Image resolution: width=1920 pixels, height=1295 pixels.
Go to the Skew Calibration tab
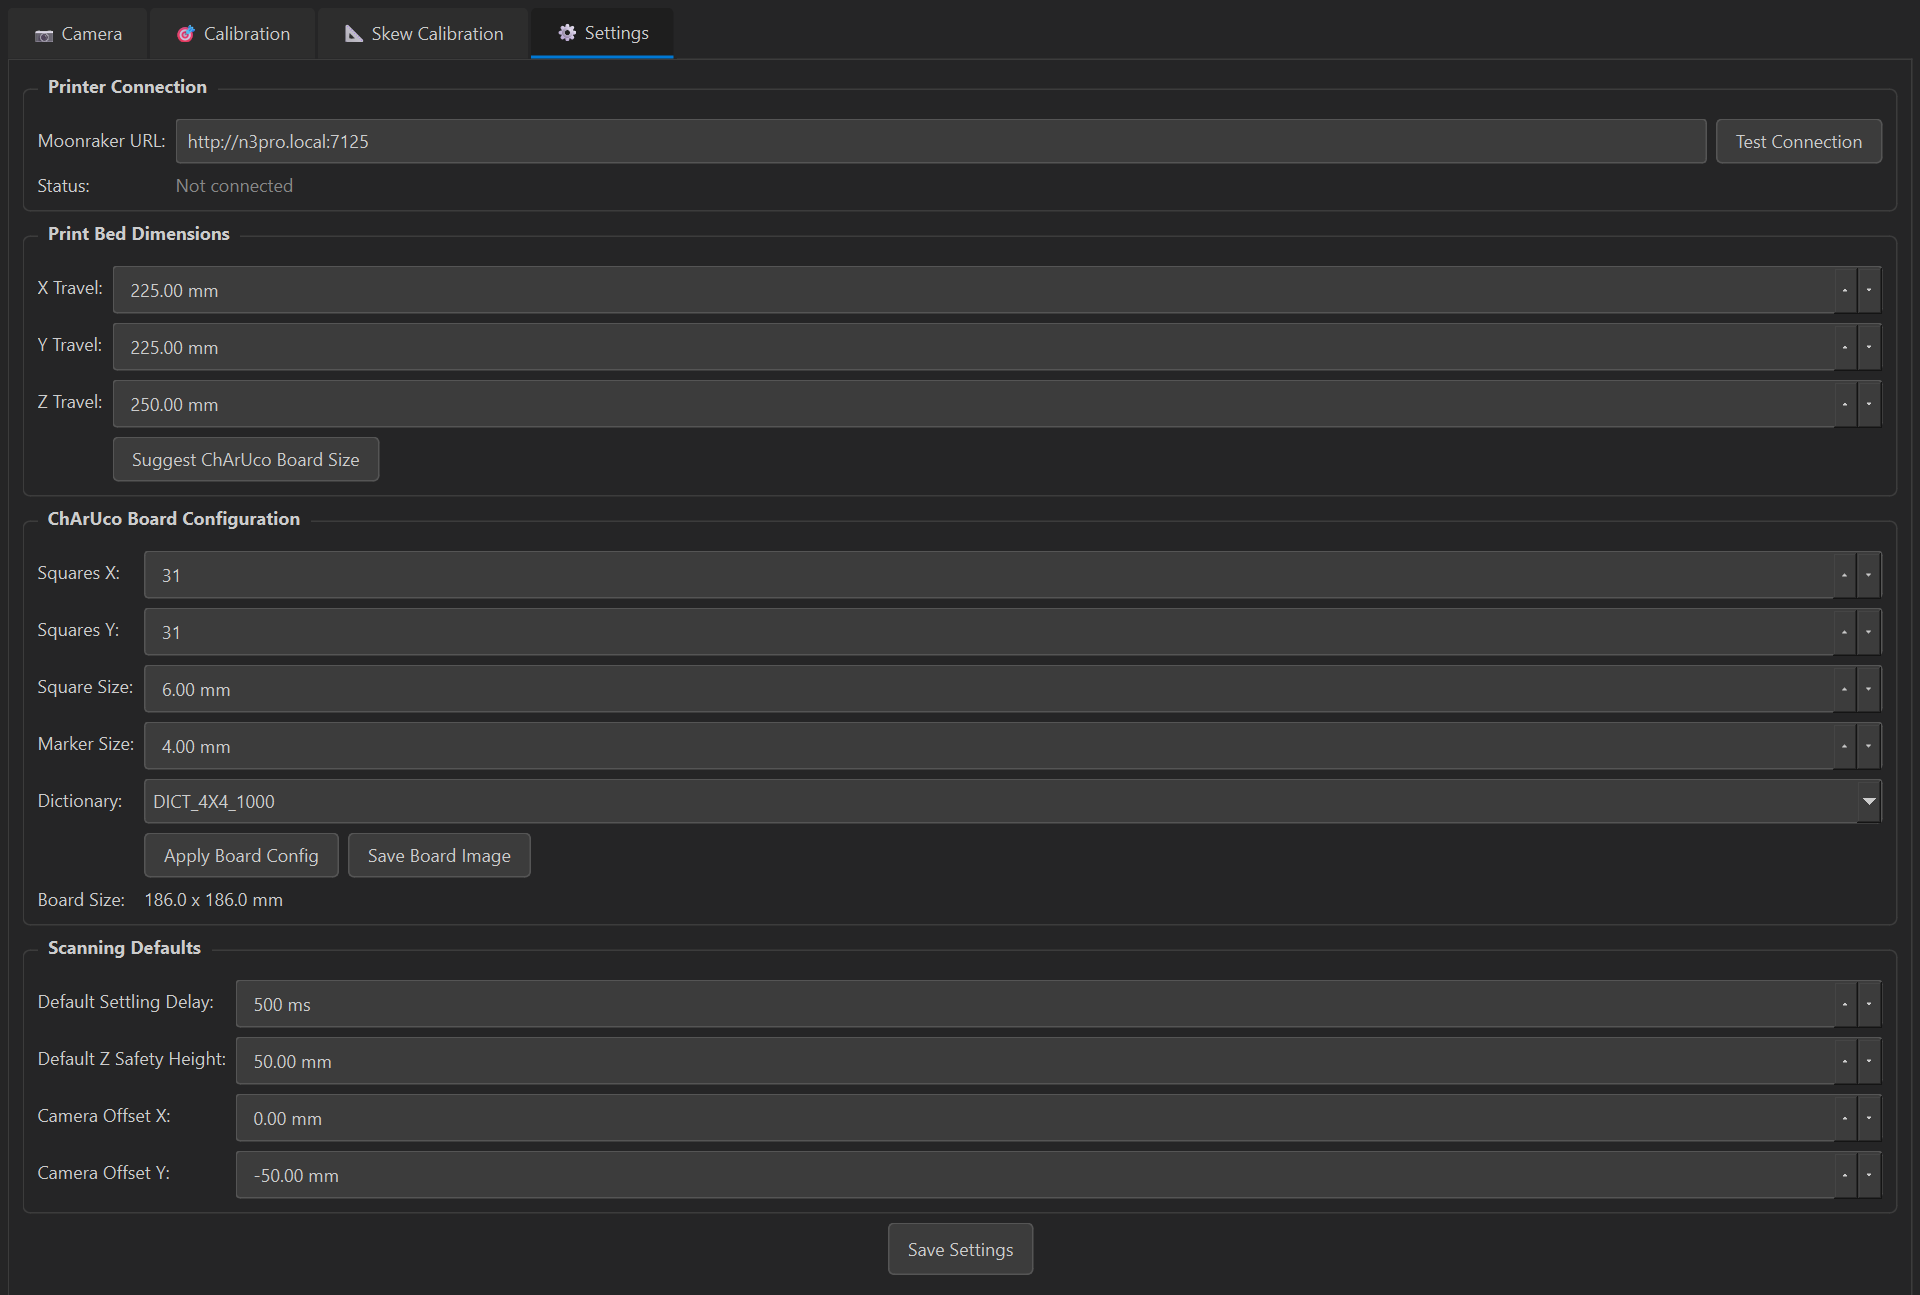click(x=423, y=34)
